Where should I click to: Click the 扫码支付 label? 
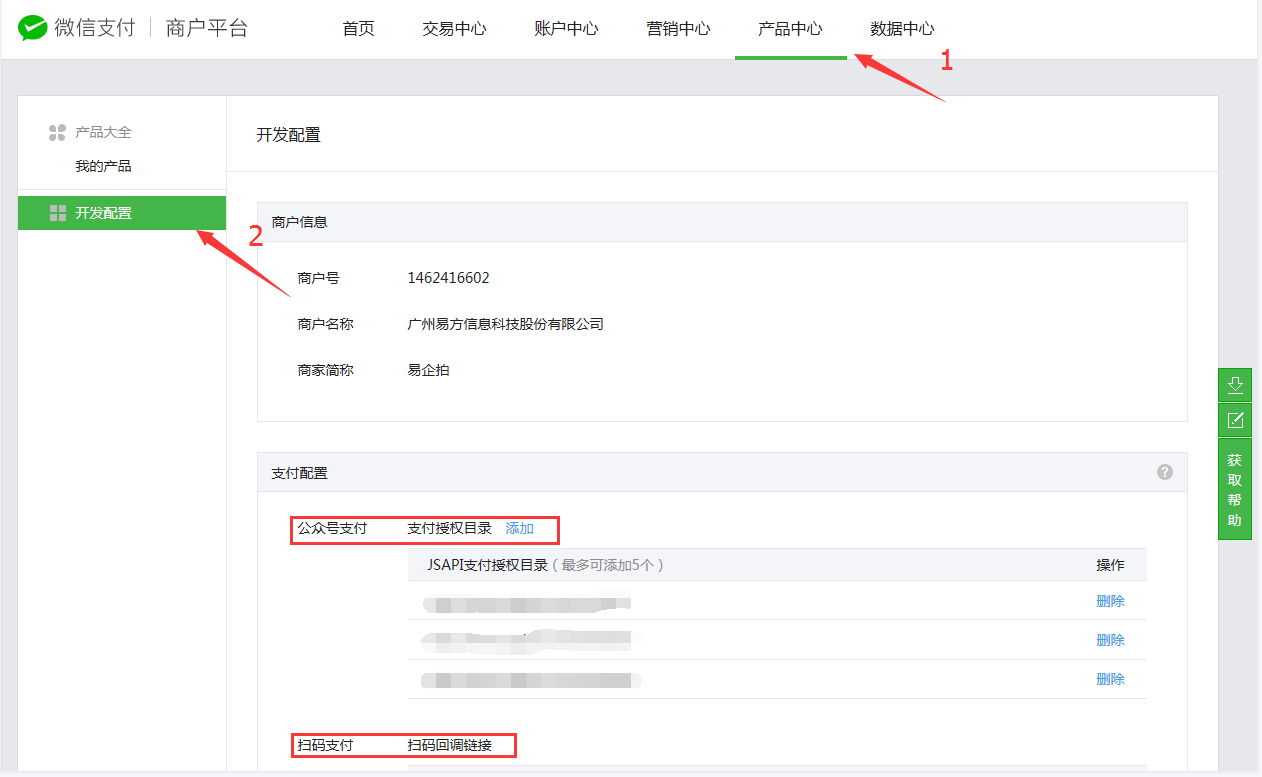325,745
